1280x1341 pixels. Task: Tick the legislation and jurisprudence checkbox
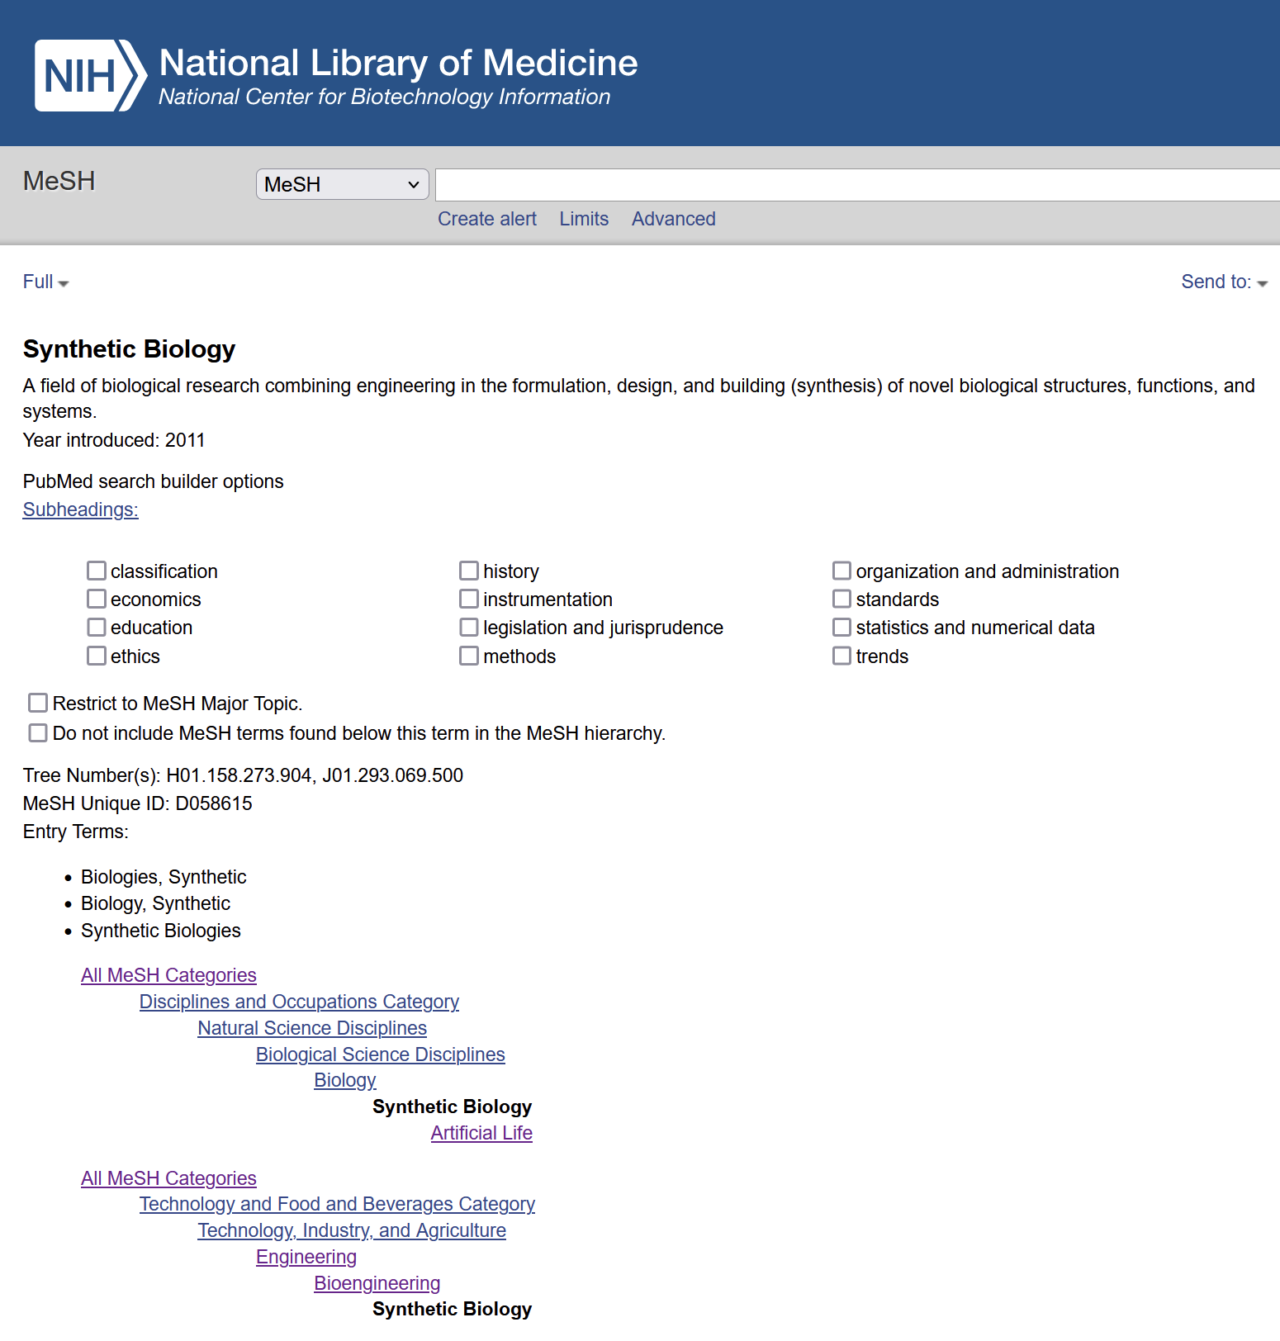pos(469,627)
